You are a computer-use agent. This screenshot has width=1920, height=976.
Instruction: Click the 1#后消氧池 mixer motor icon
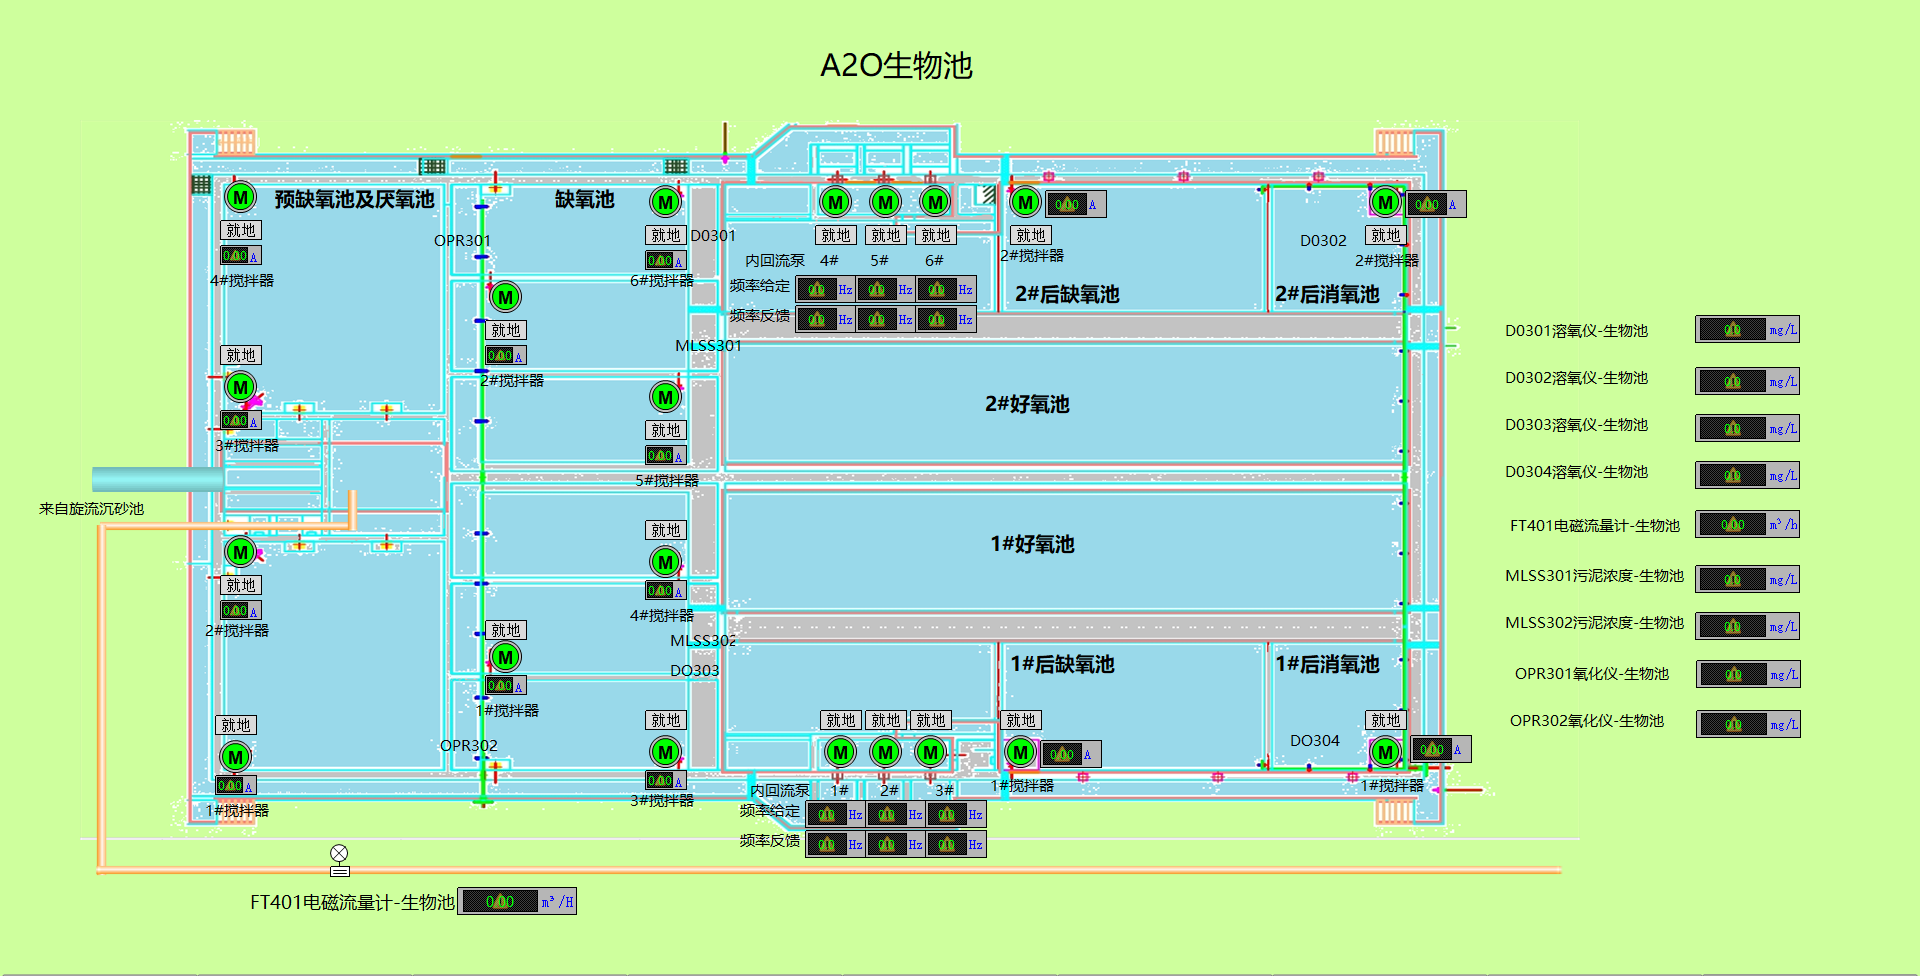coord(1385,752)
